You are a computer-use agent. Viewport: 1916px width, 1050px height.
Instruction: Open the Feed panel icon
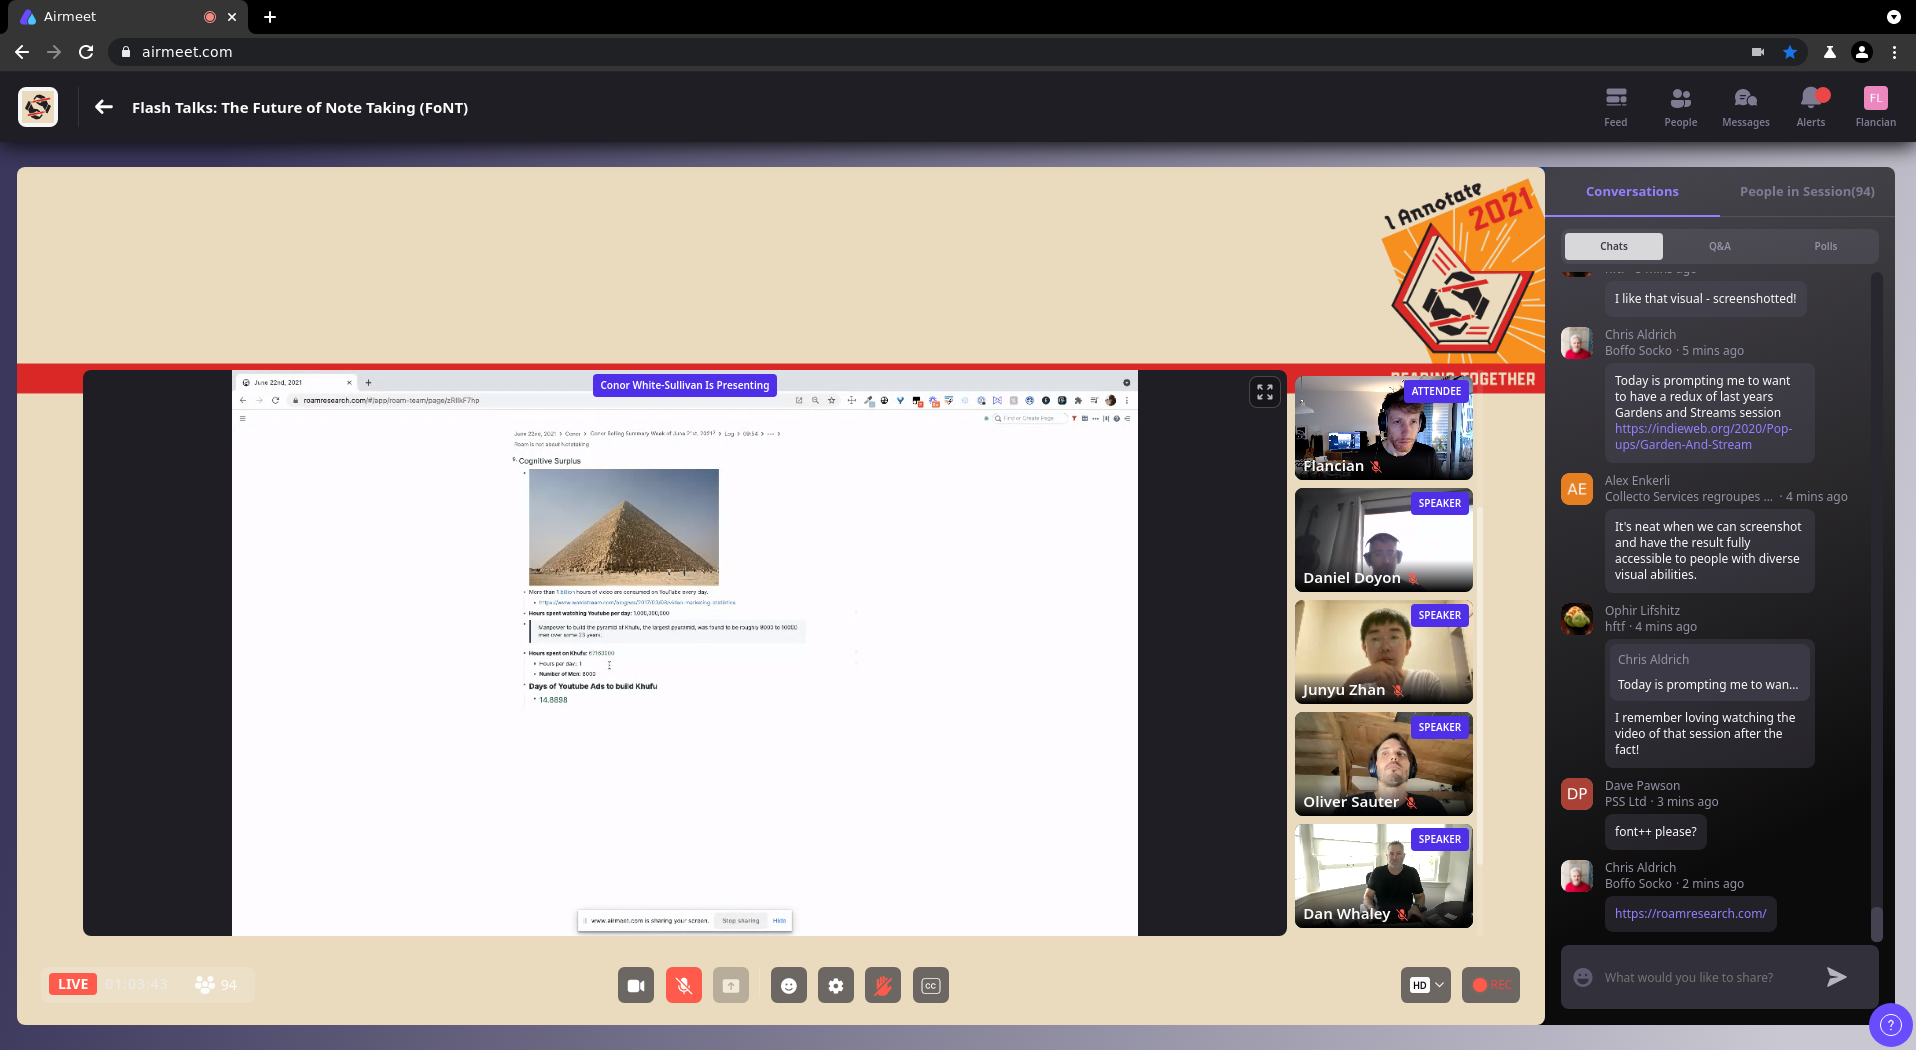(x=1616, y=107)
